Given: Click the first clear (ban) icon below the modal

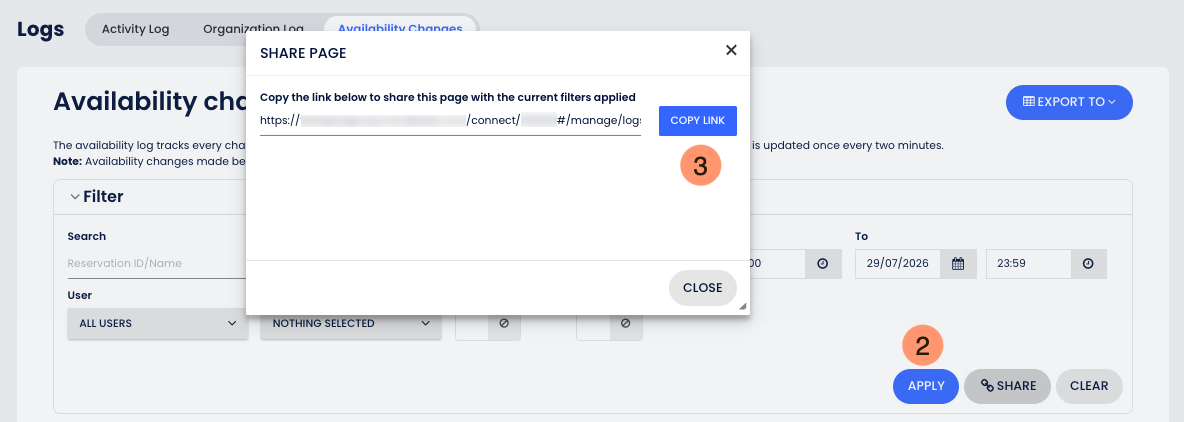Looking at the screenshot, I should pyautogui.click(x=504, y=323).
